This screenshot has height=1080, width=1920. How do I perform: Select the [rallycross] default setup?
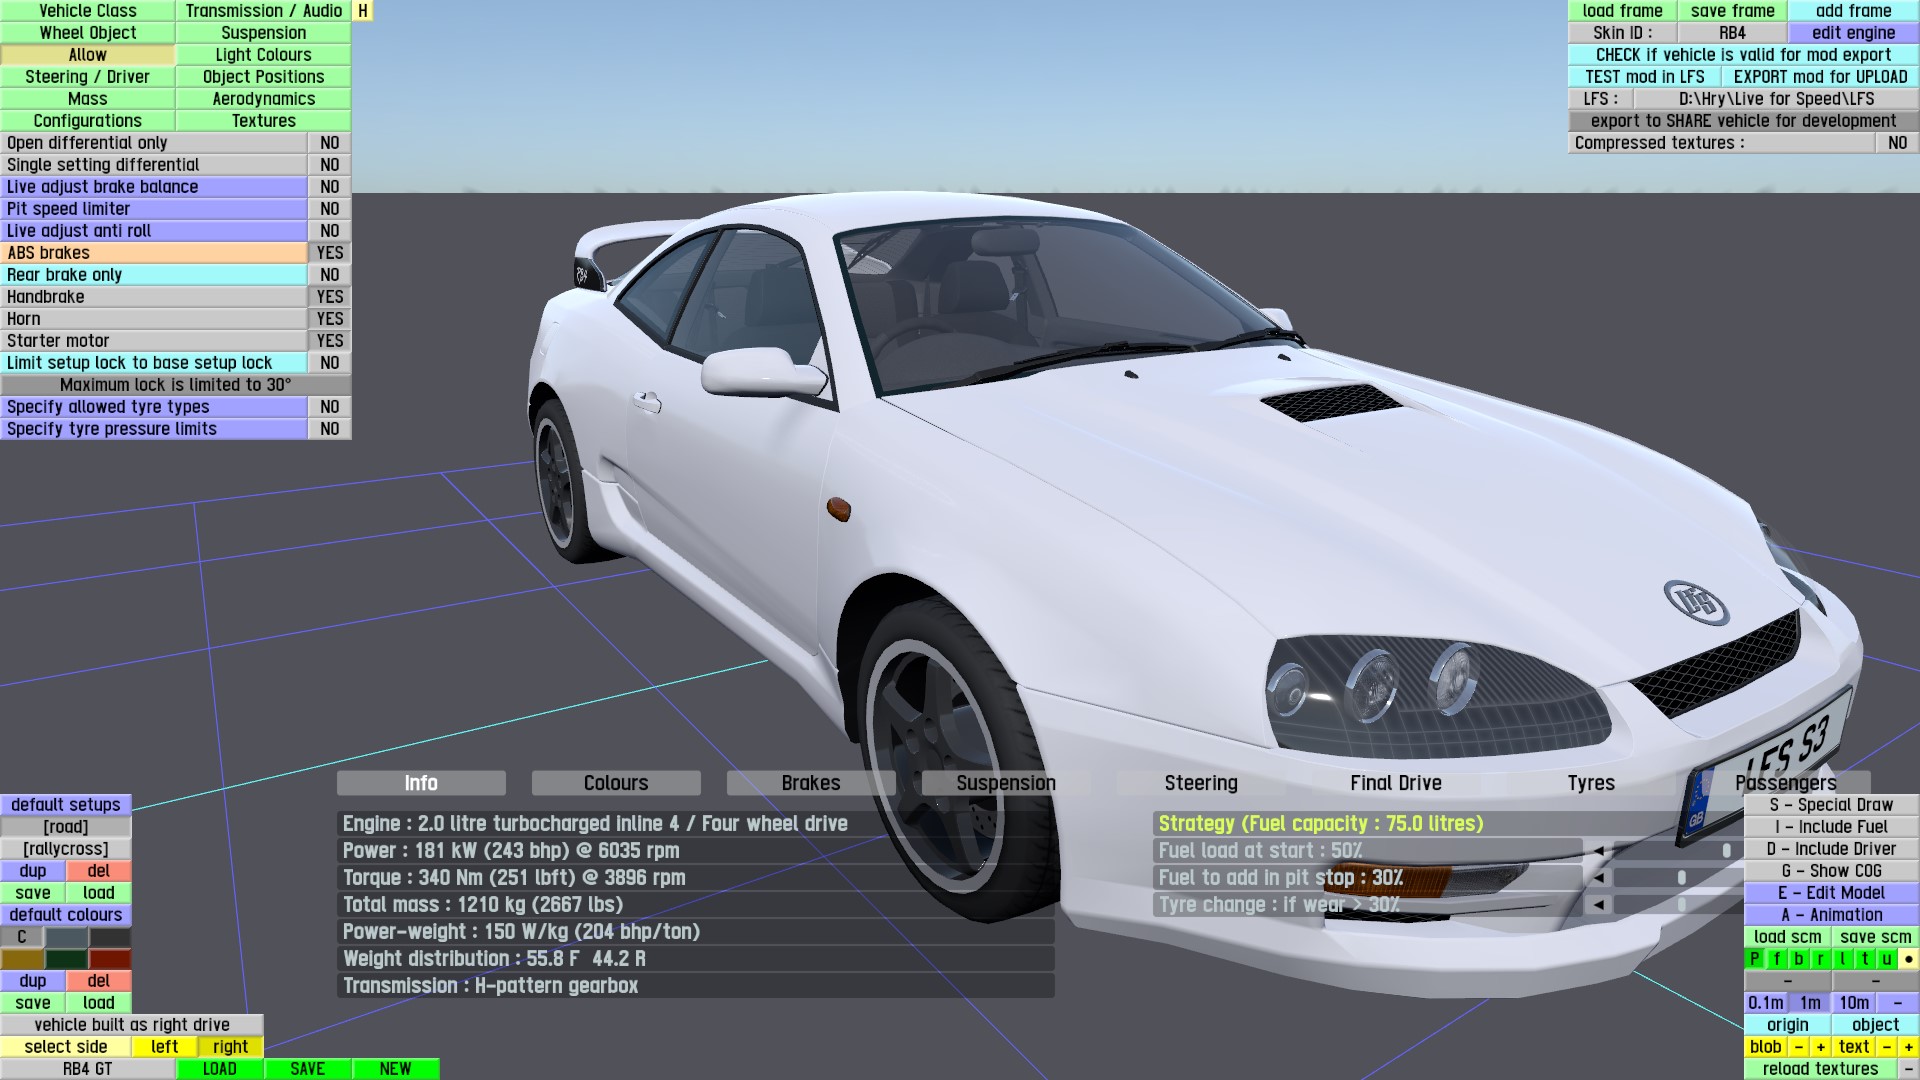[x=66, y=849]
